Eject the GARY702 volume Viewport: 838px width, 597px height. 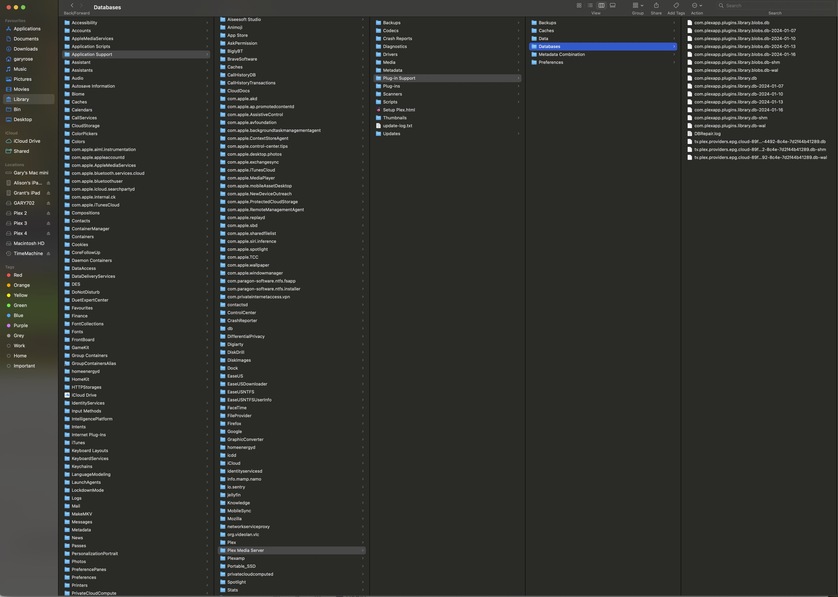(49, 203)
